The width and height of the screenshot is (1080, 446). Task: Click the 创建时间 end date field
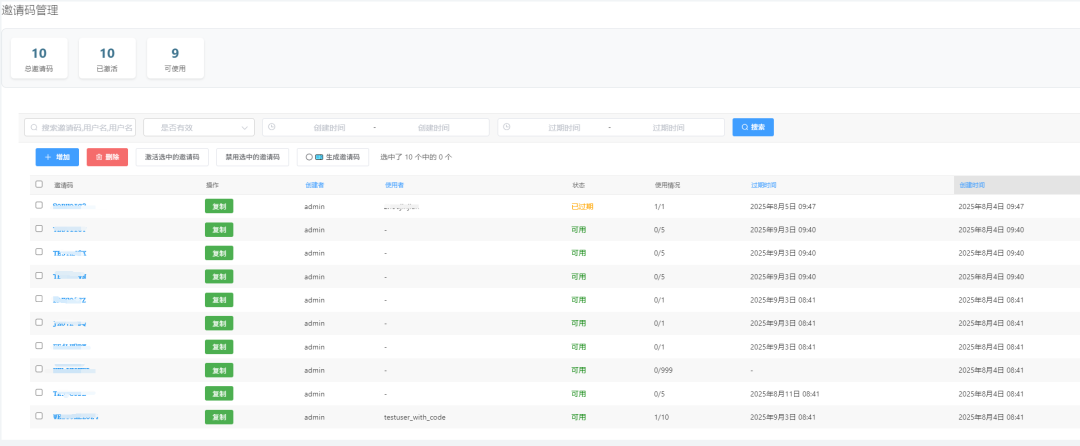433,127
